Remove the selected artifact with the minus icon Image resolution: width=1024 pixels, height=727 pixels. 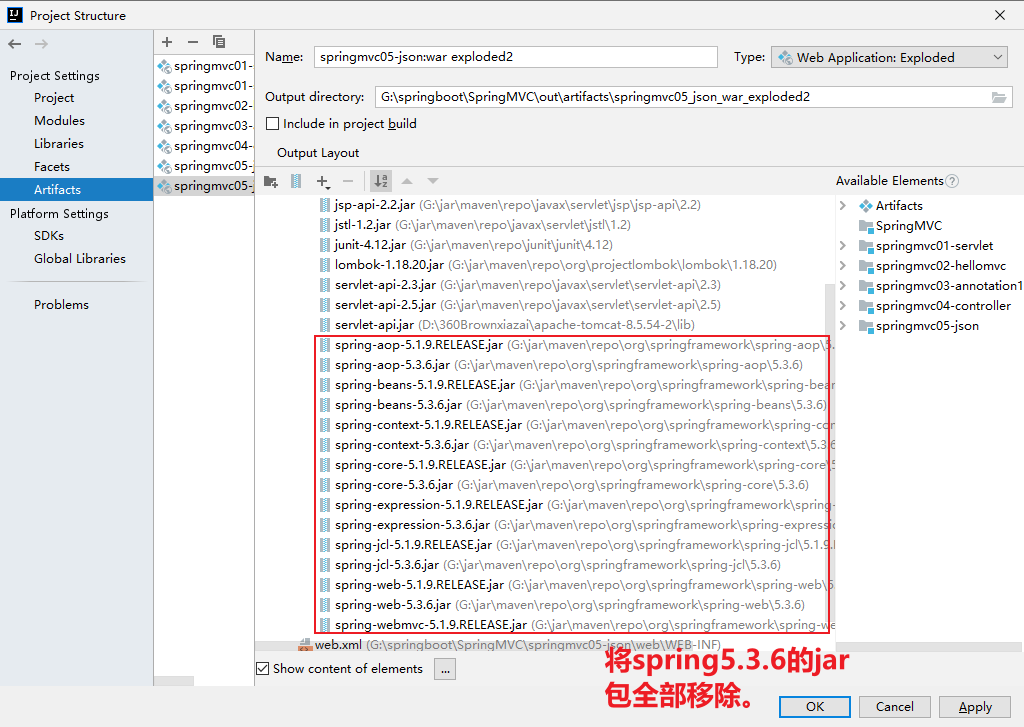click(x=192, y=42)
